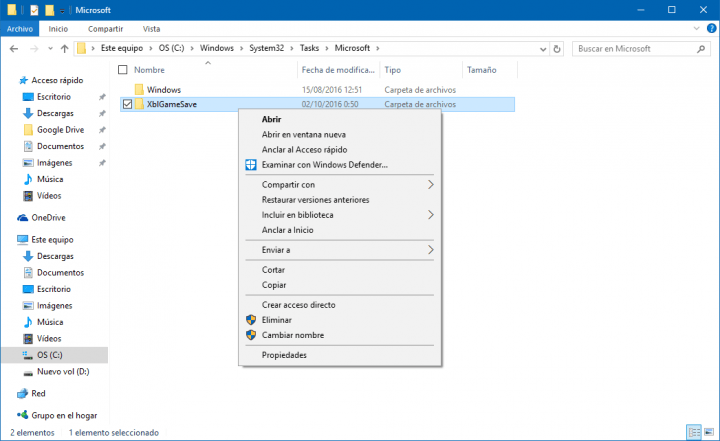Click the forward navigation arrow

(x=34, y=48)
